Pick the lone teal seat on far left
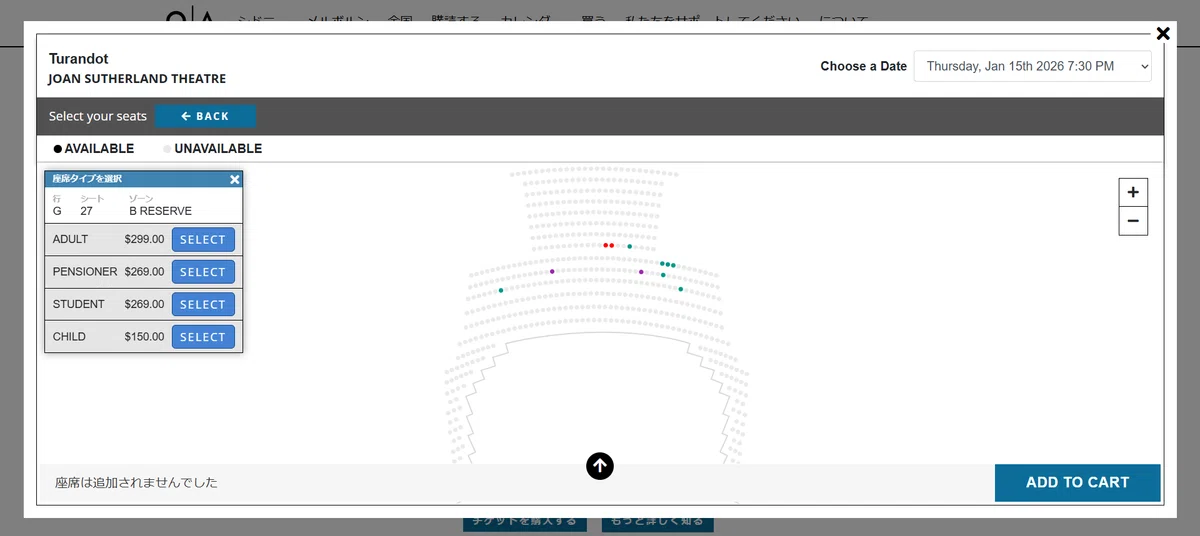 point(501,290)
